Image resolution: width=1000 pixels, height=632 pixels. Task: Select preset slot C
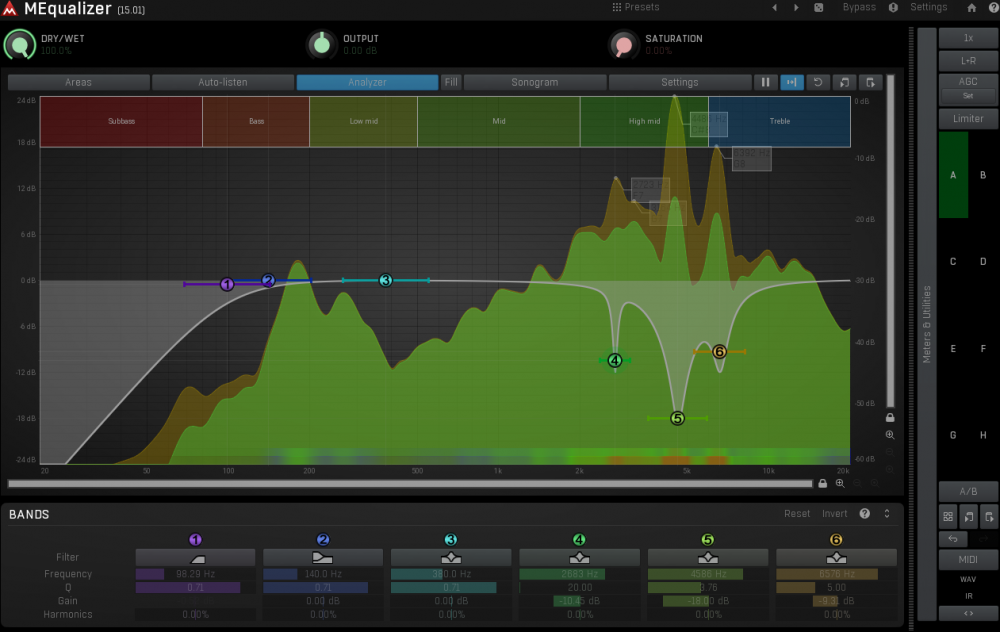click(953, 261)
